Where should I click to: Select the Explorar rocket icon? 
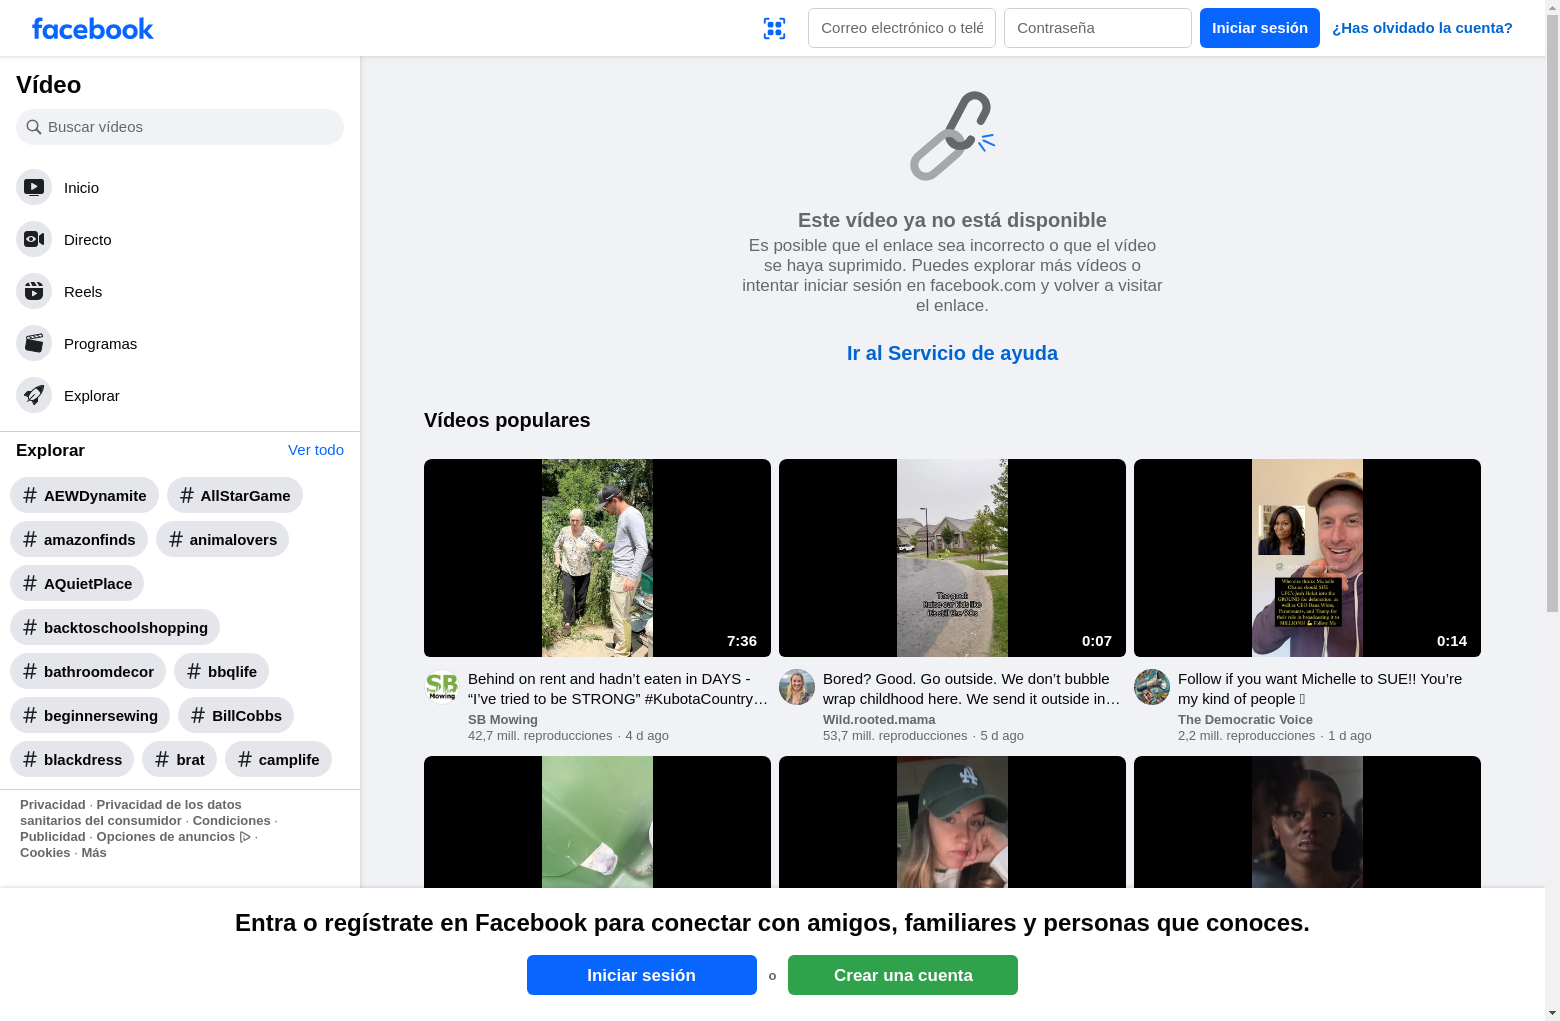34,395
